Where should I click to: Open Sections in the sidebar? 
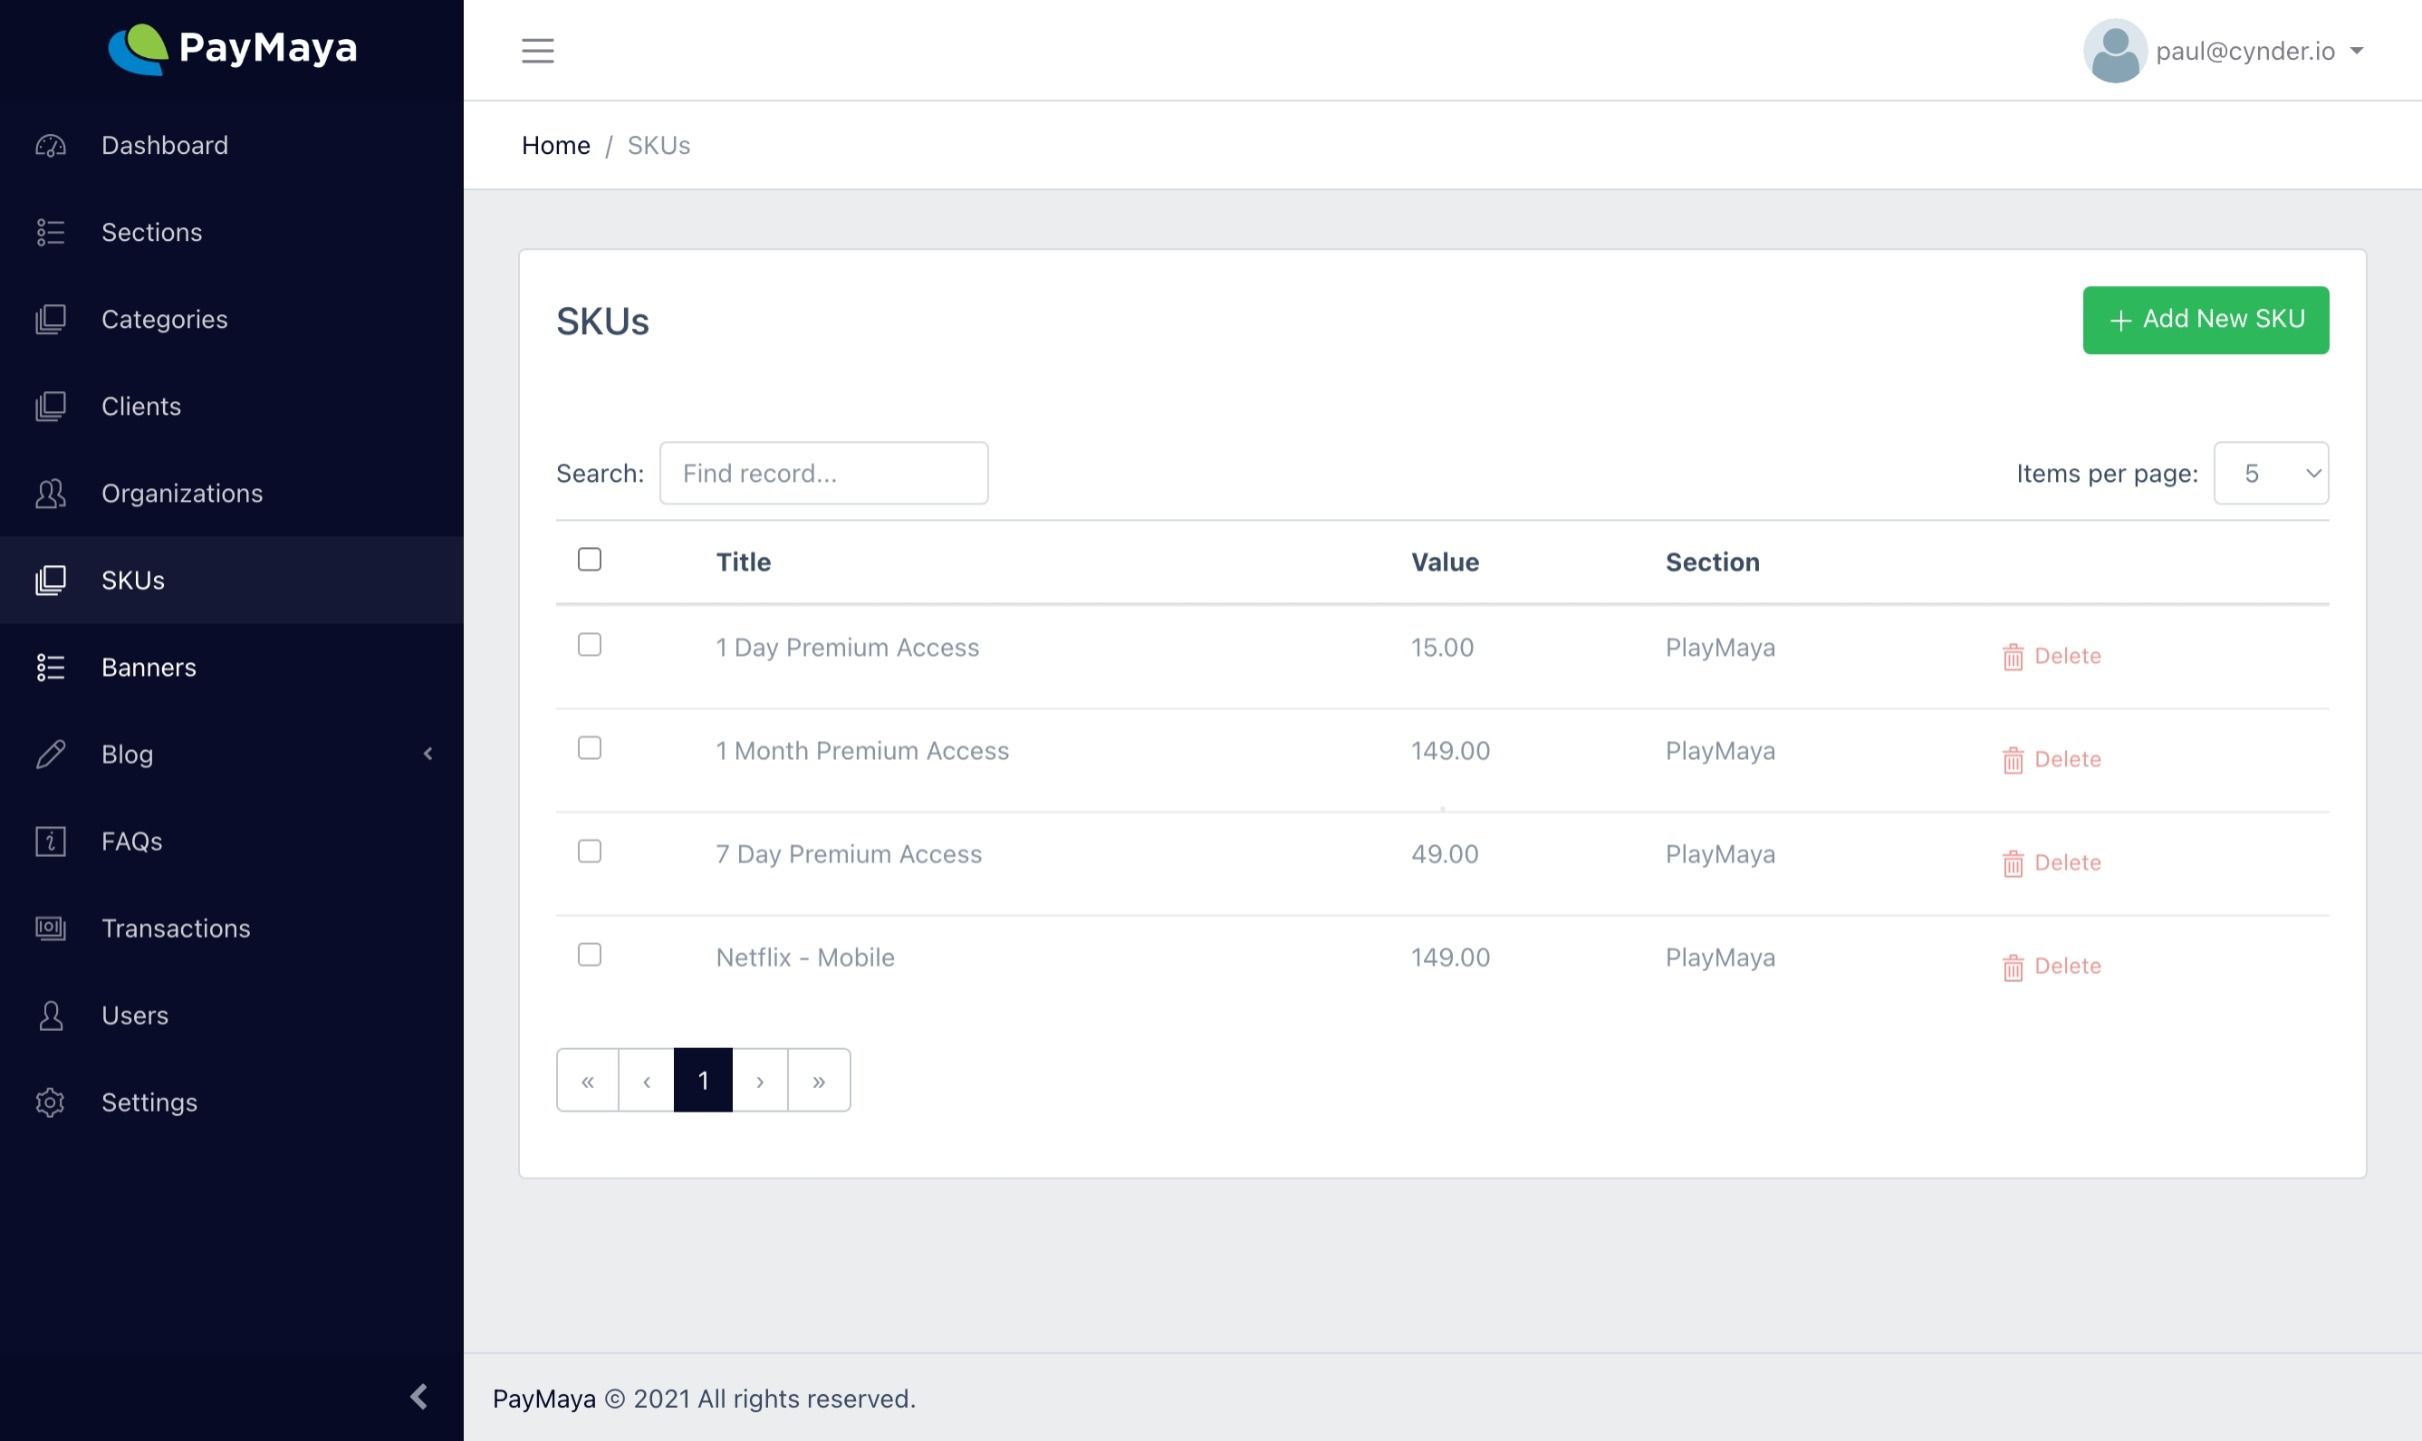pos(152,232)
